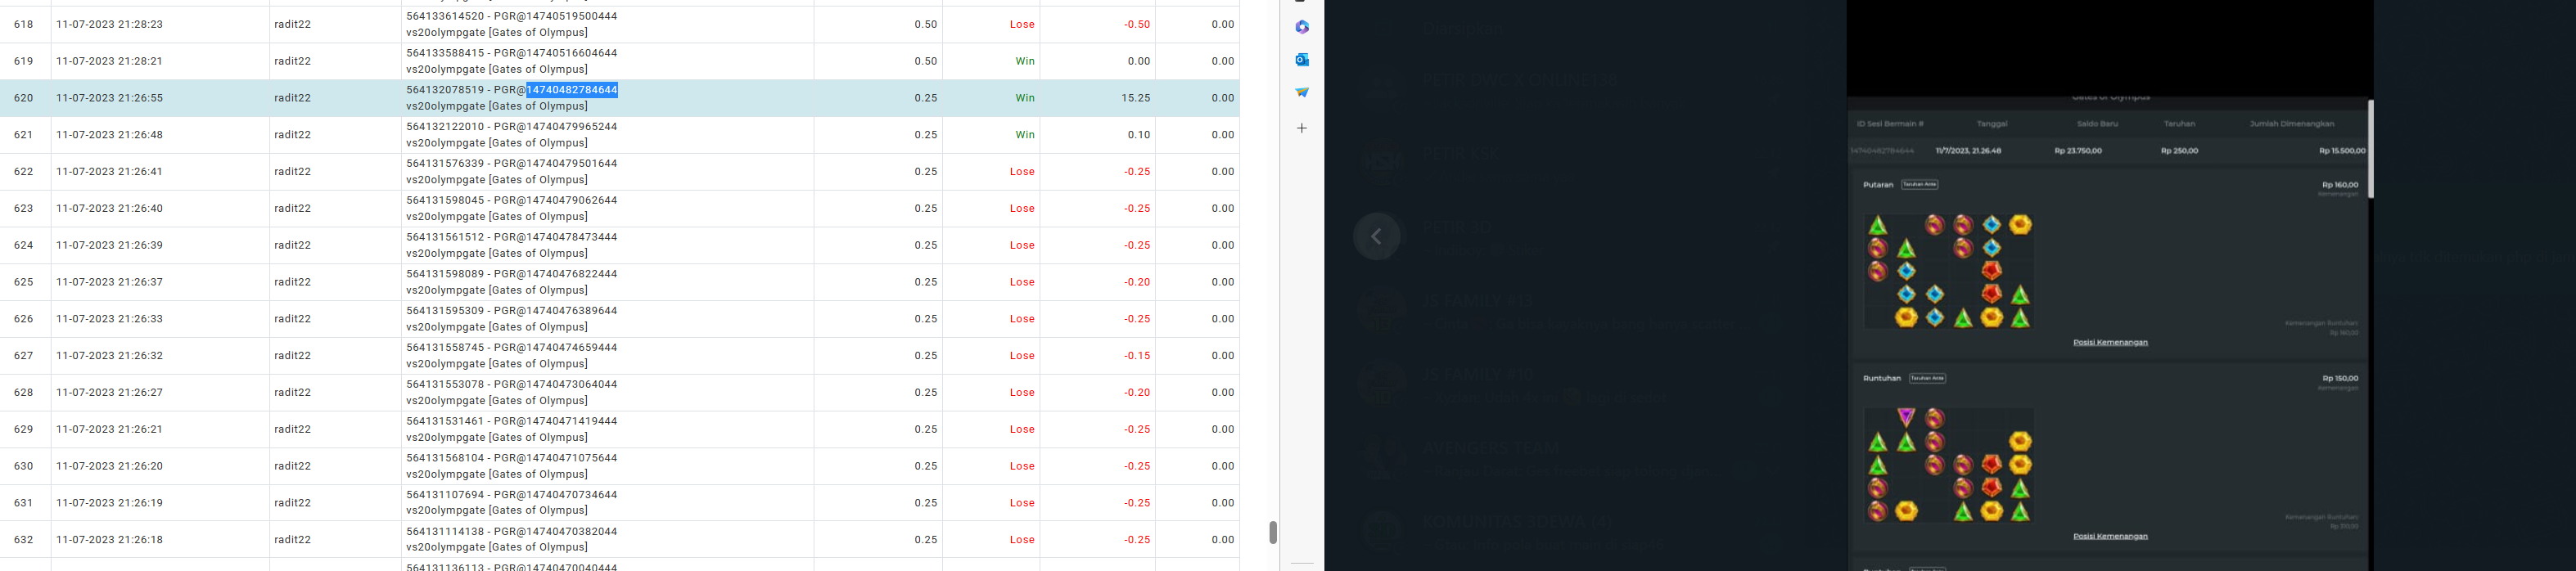Select ID 564133588415 - PGR@14740516604644
The height and width of the screenshot is (571, 2576).
pos(512,53)
